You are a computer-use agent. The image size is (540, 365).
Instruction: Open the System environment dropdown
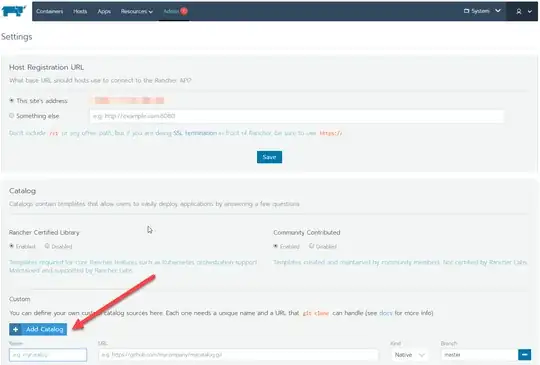click(x=482, y=11)
